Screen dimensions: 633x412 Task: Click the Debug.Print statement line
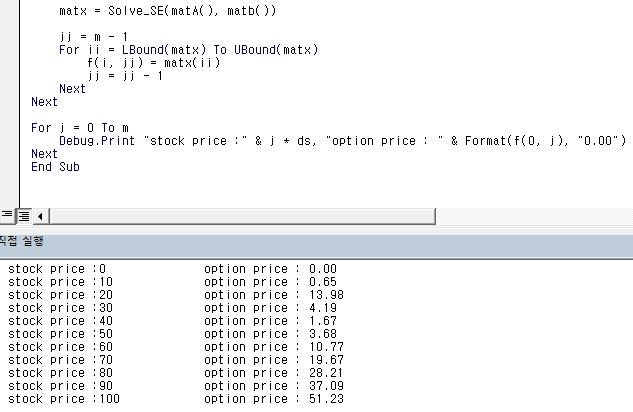tap(341, 141)
